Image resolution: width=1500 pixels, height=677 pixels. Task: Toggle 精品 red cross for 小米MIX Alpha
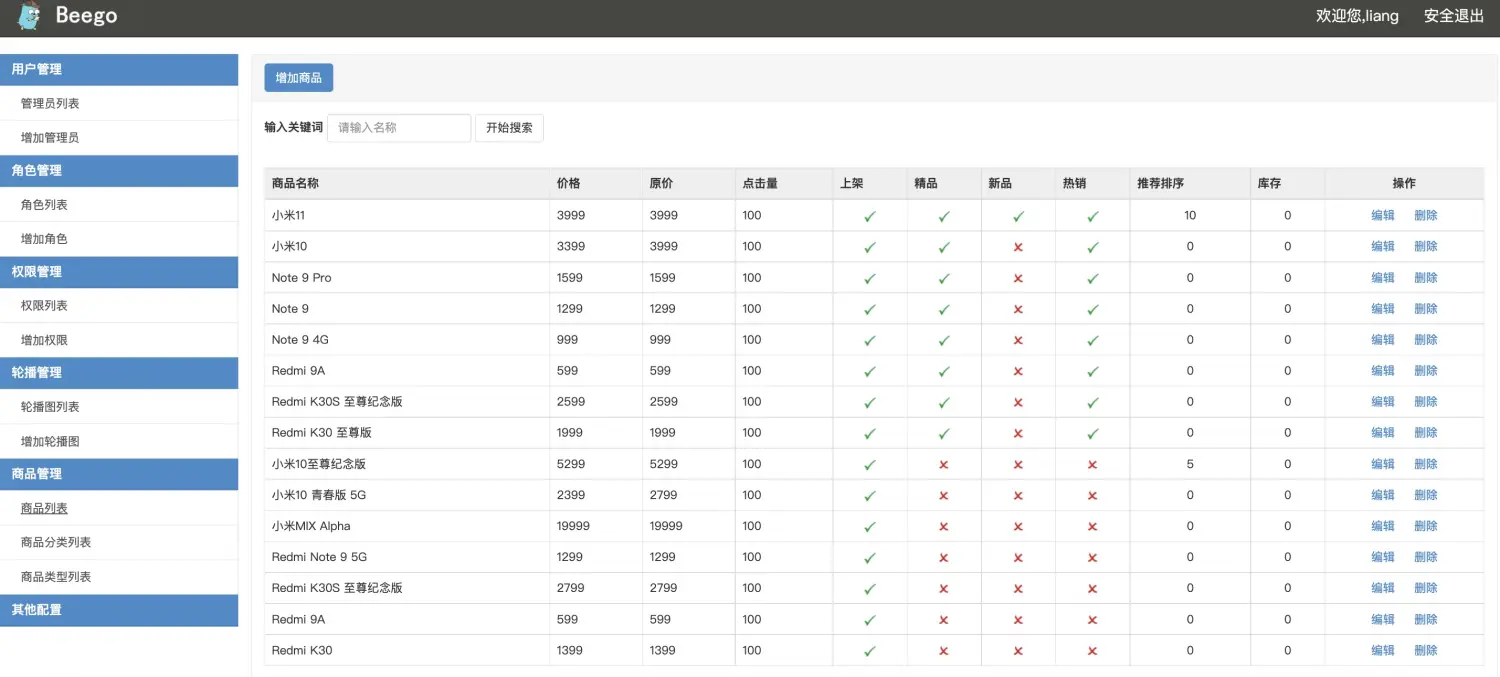pos(944,526)
